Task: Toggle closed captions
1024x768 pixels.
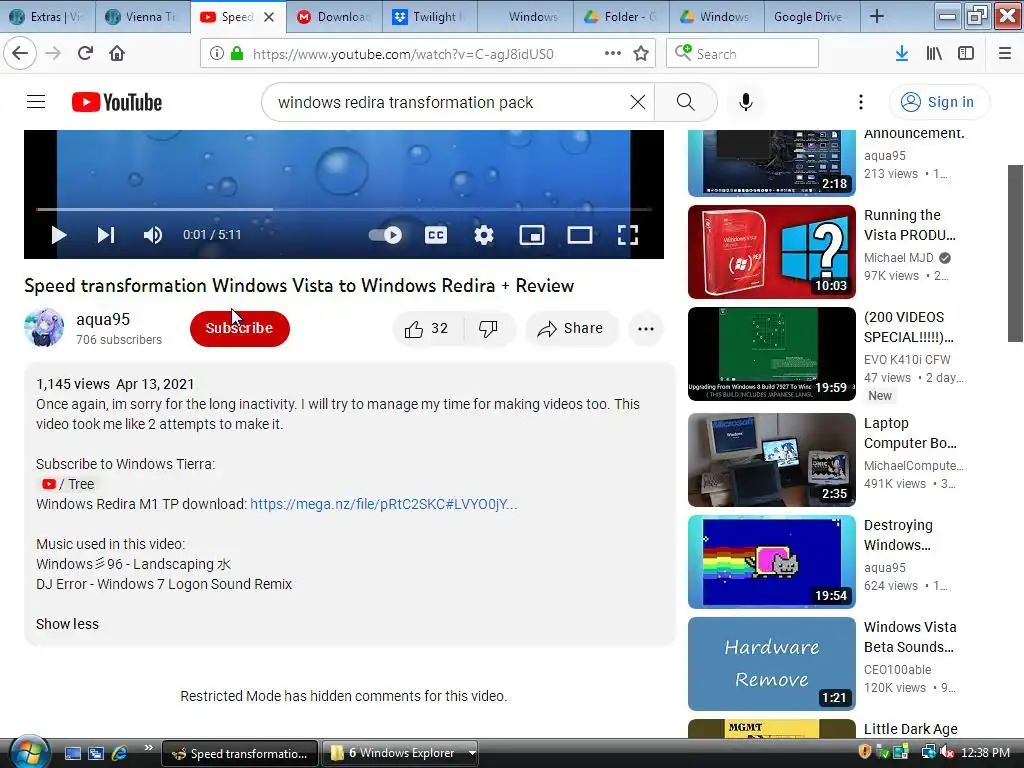Action: coord(436,235)
